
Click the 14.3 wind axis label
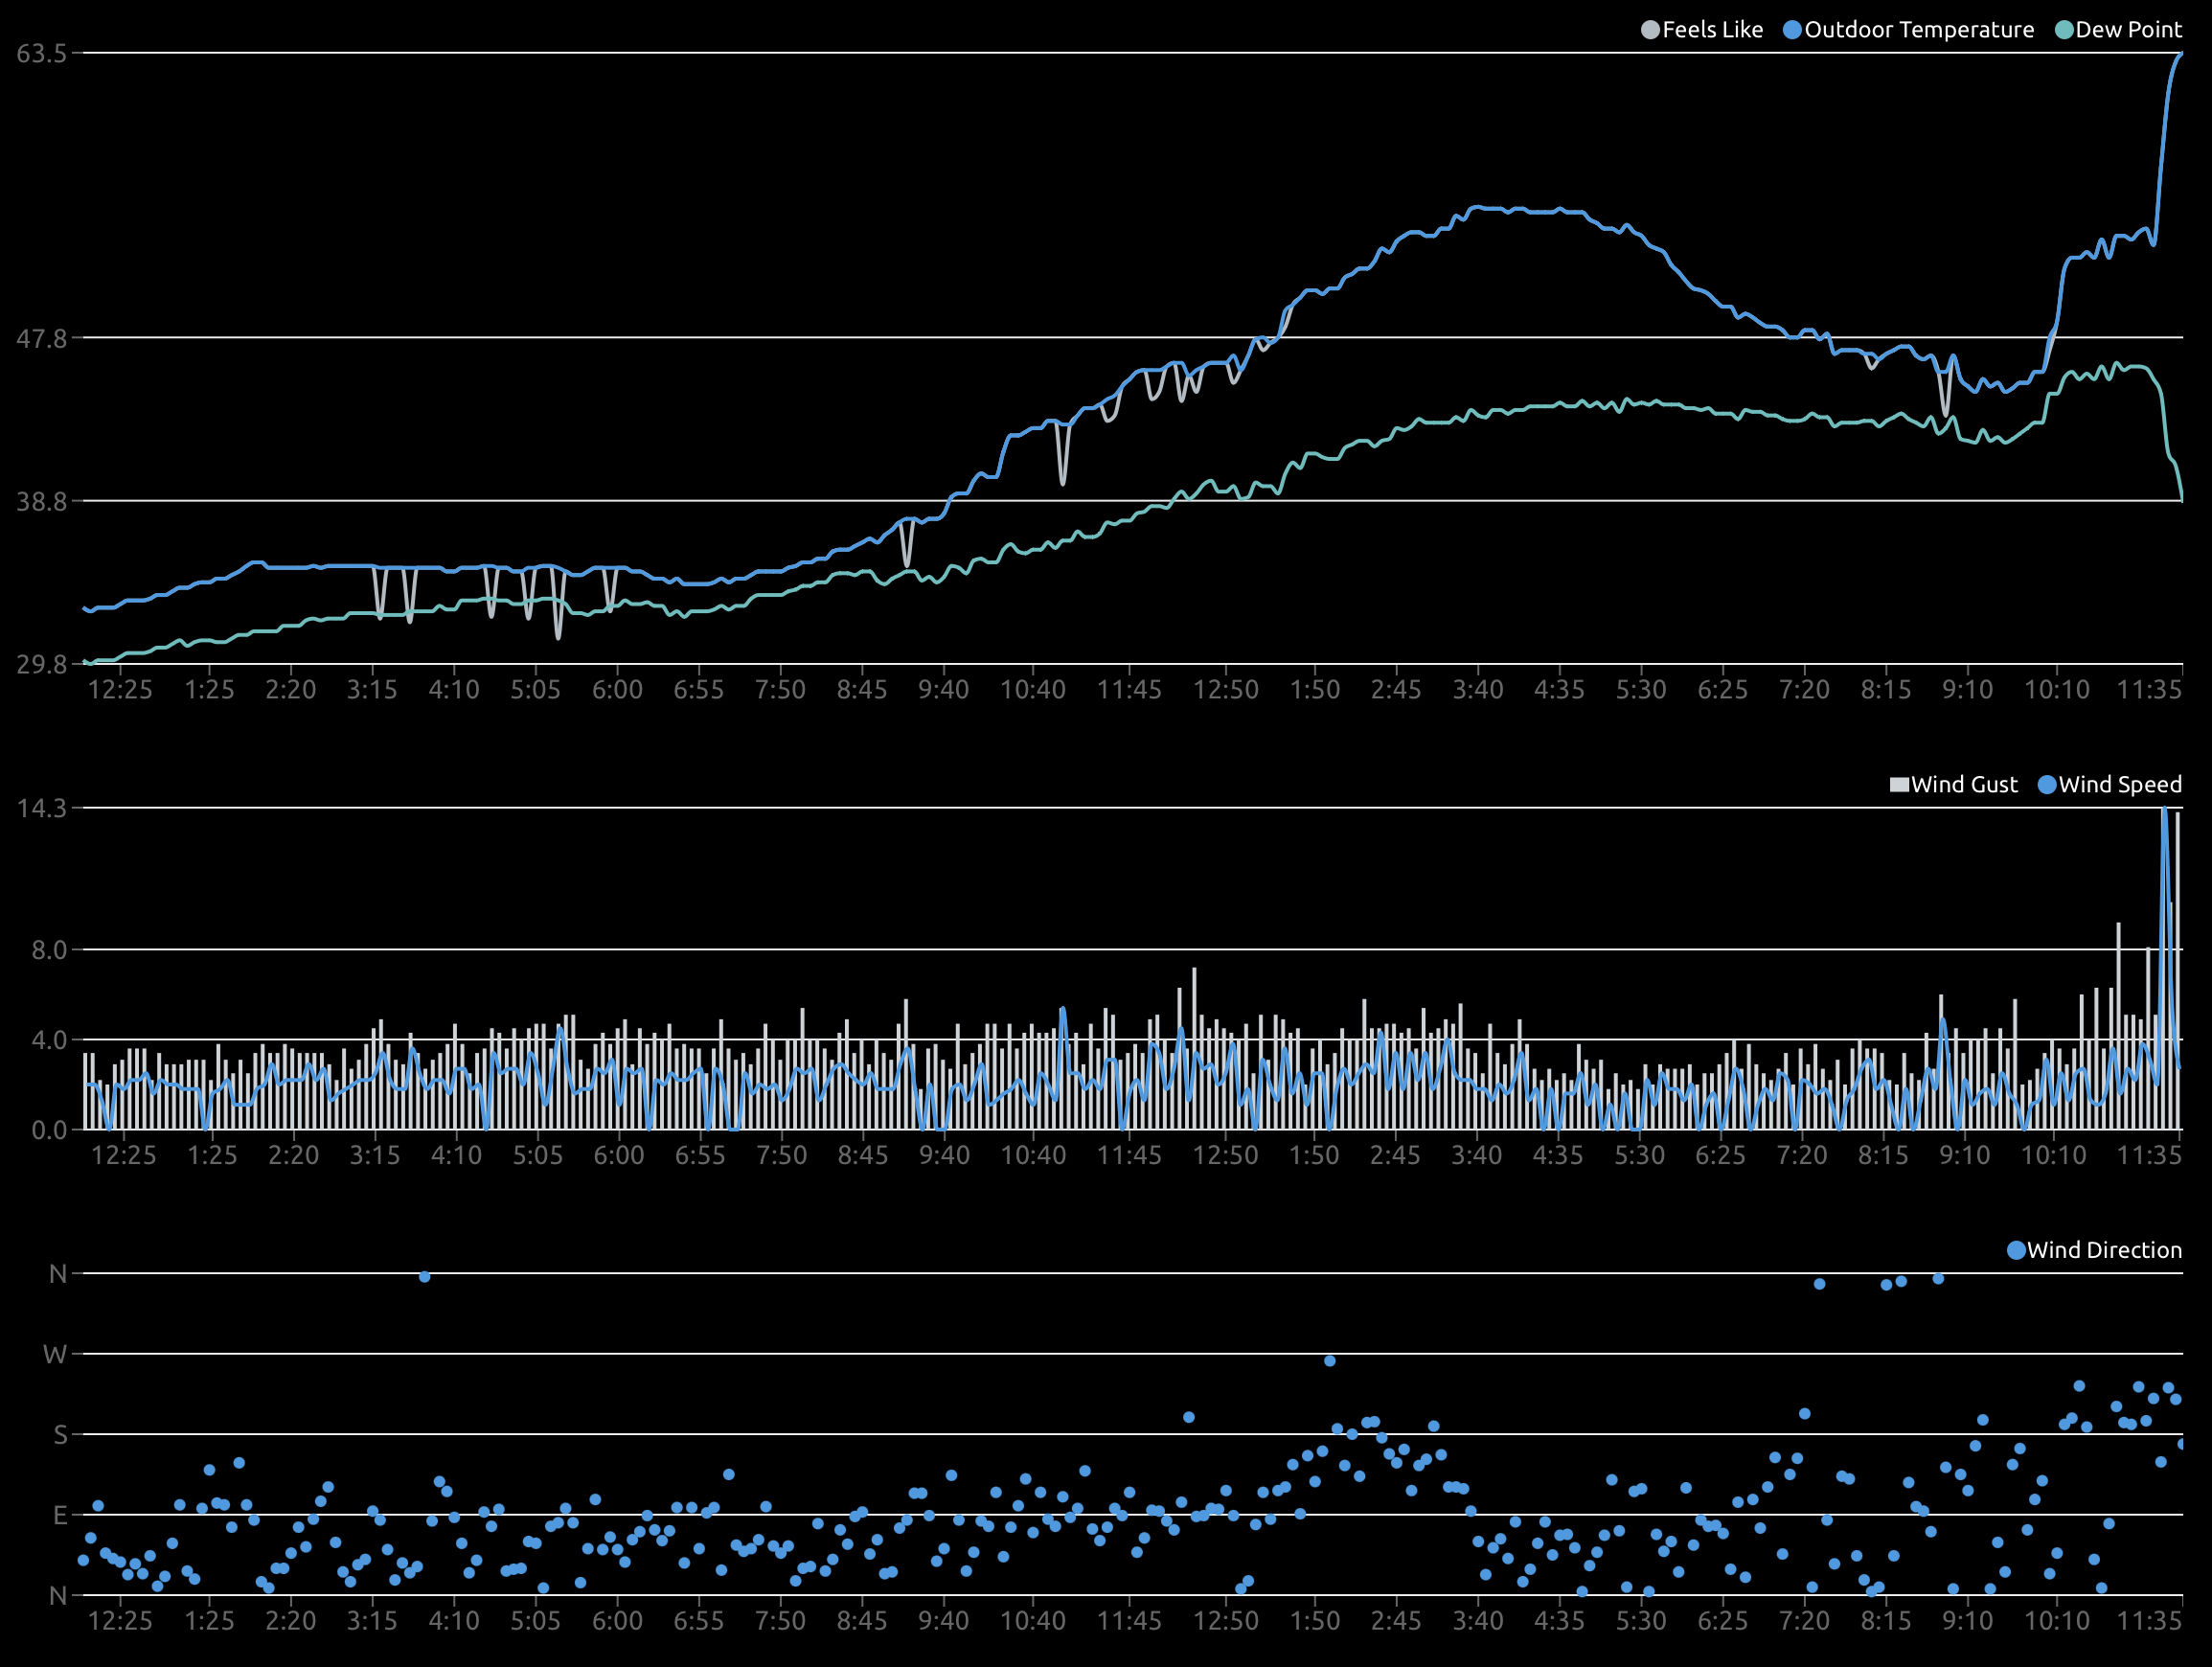(42, 809)
